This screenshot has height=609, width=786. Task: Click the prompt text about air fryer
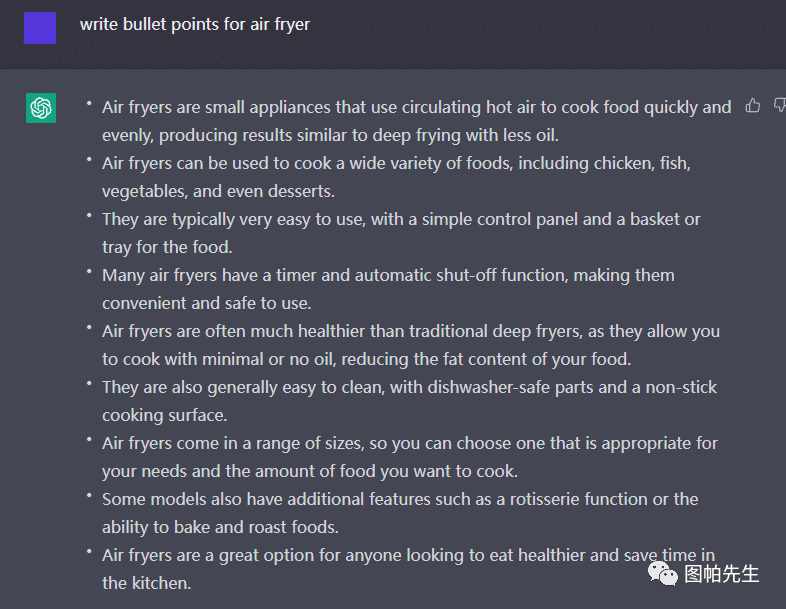[x=195, y=24]
